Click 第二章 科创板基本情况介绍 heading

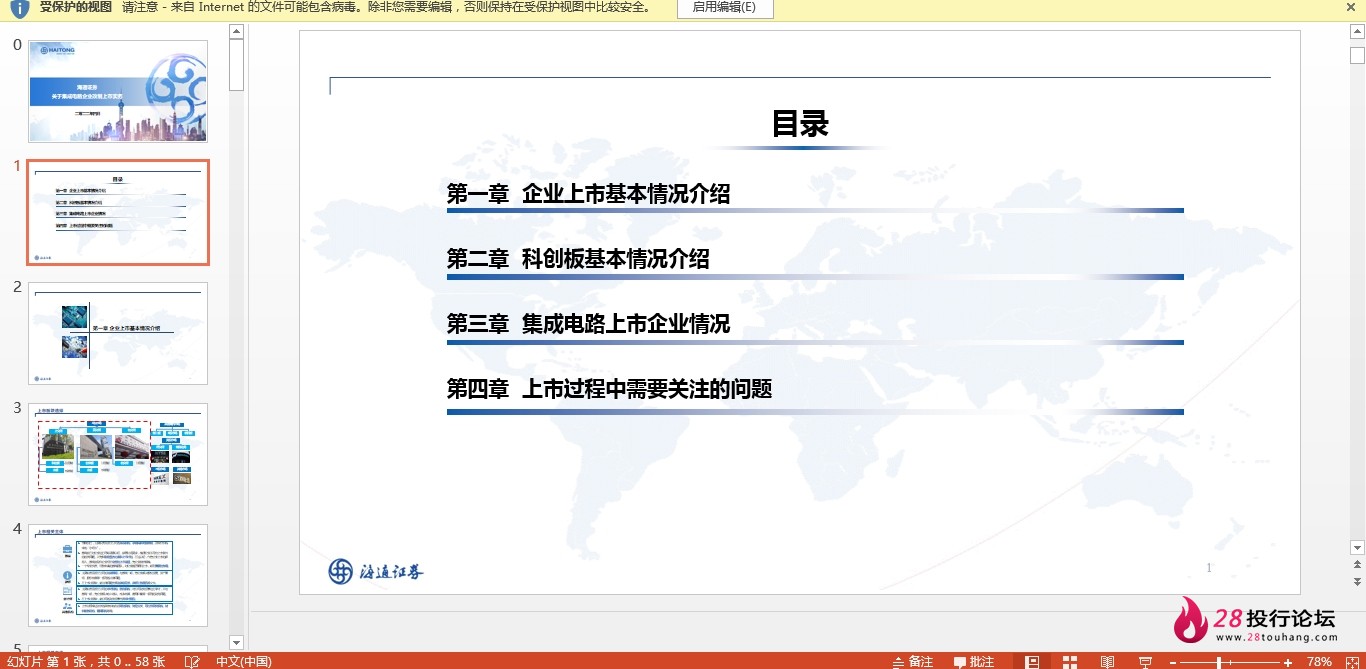578,259
